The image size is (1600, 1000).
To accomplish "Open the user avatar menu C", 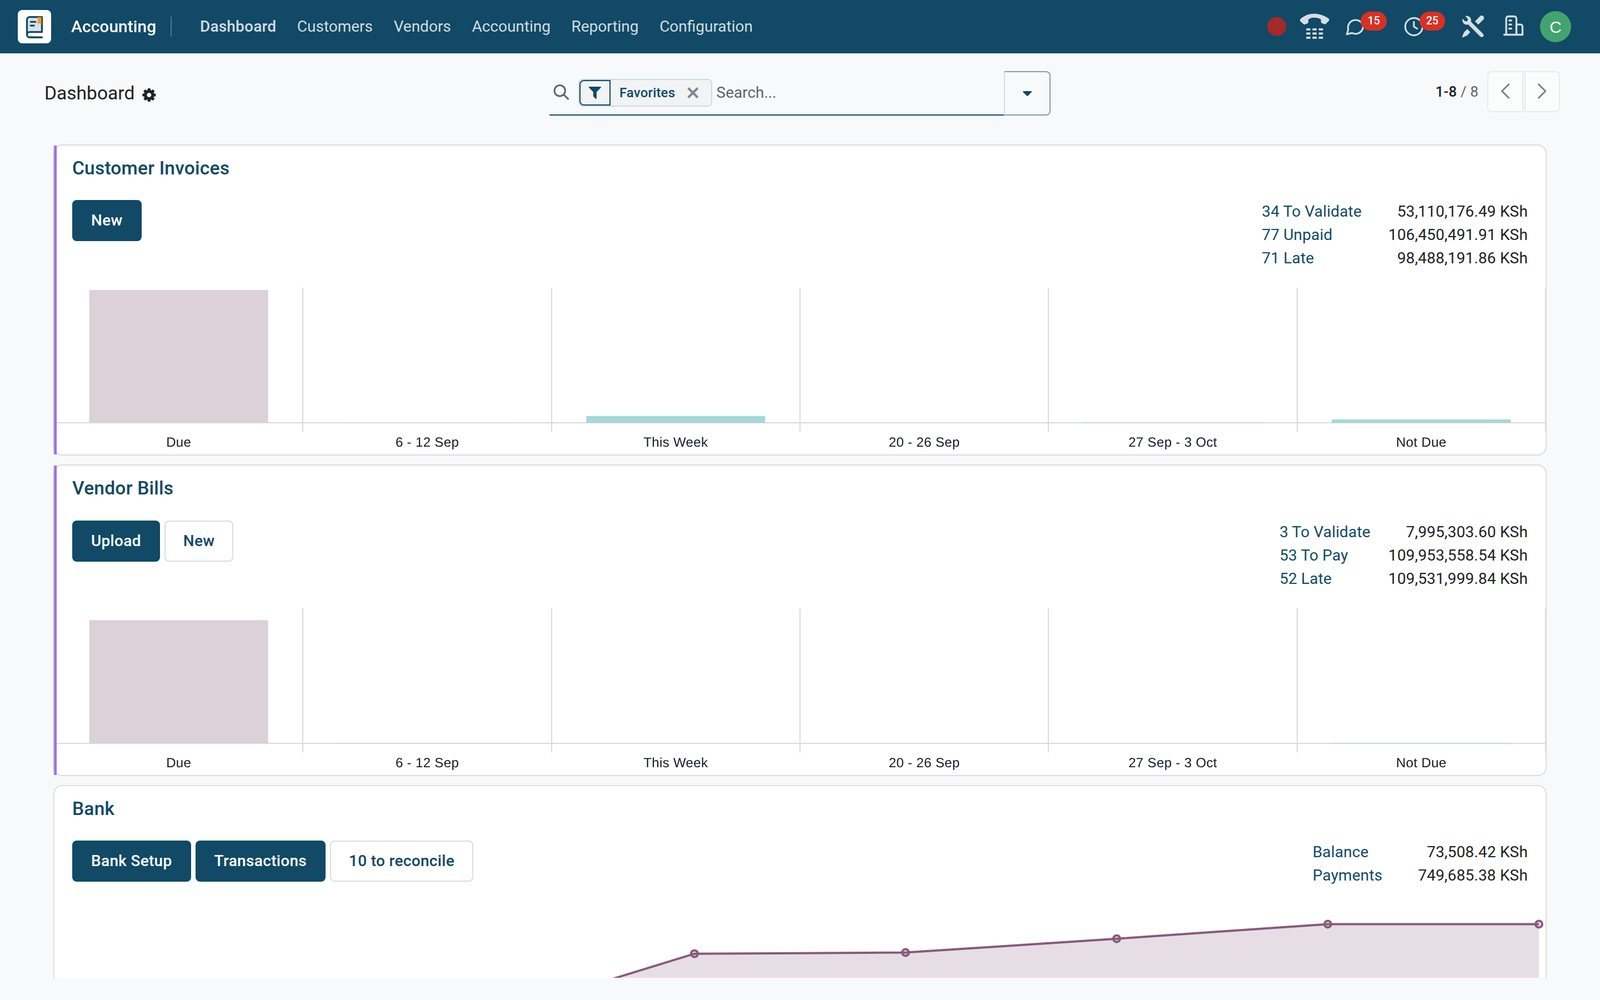I will (x=1555, y=27).
